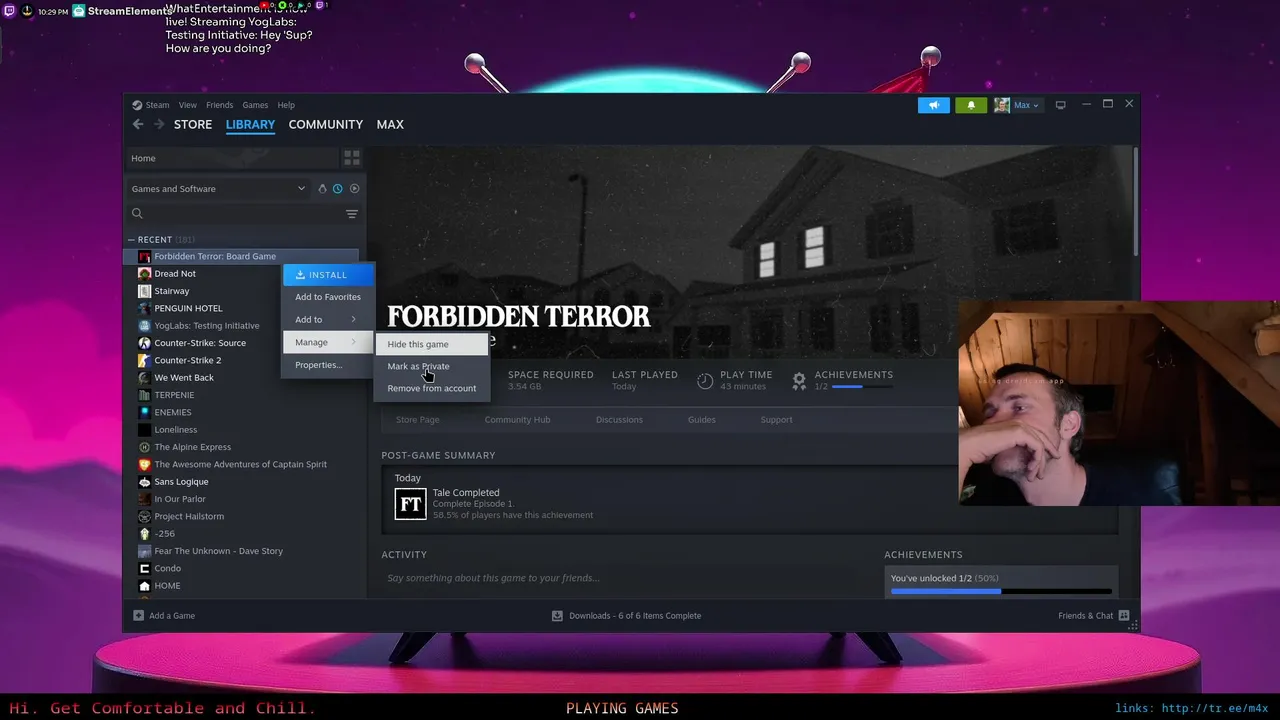Click the StreamElements logo in overlay bar

80,11
